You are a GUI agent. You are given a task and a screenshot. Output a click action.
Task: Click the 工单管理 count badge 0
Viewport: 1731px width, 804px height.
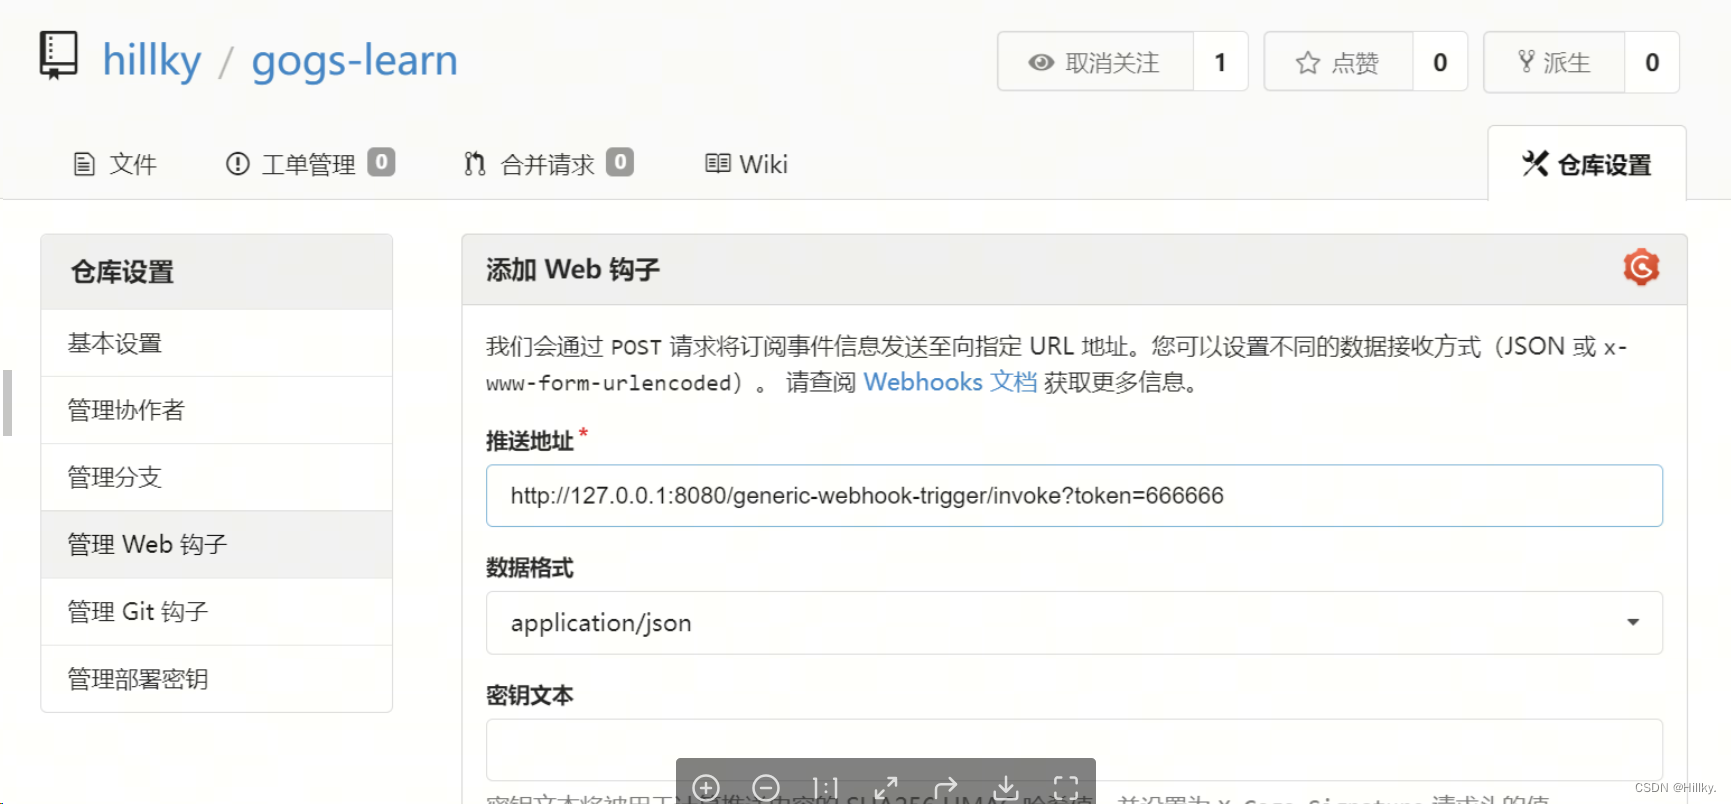pyautogui.click(x=381, y=161)
